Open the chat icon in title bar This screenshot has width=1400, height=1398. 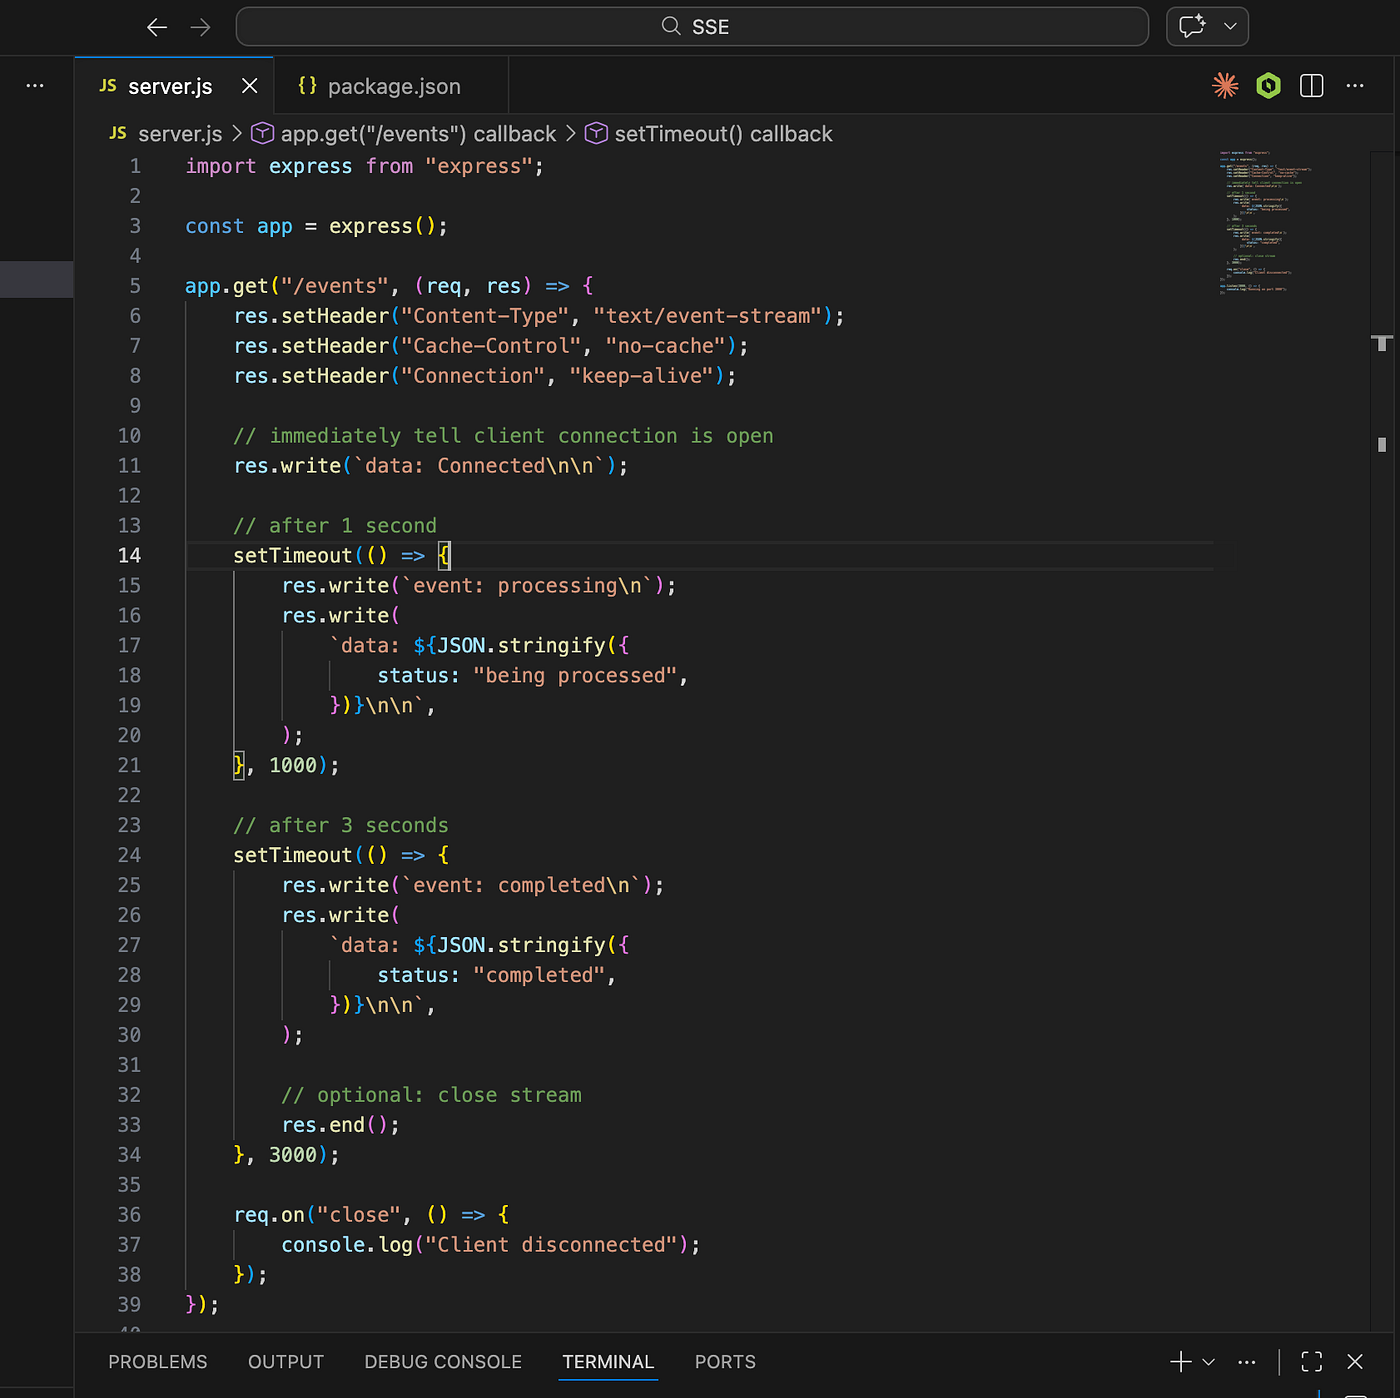[1192, 27]
